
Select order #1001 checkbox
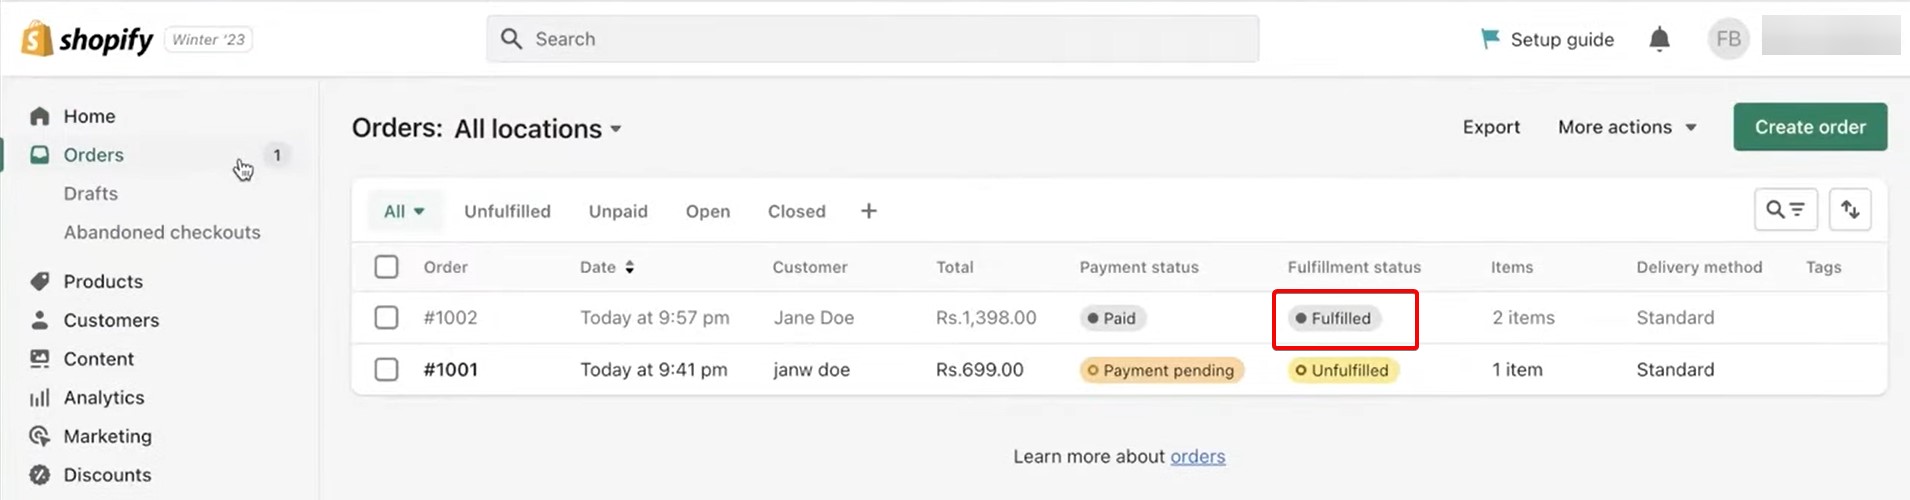386,370
